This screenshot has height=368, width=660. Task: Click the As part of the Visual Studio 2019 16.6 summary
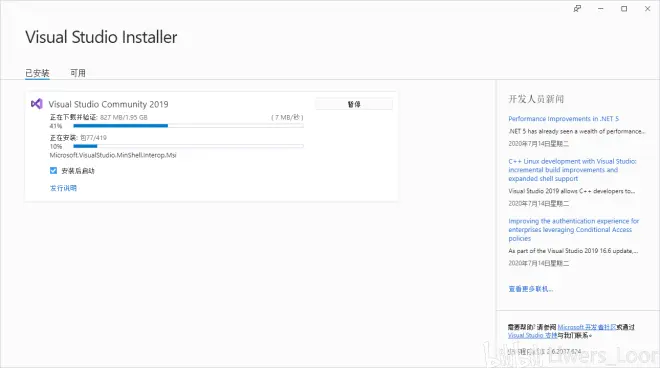[573, 251]
